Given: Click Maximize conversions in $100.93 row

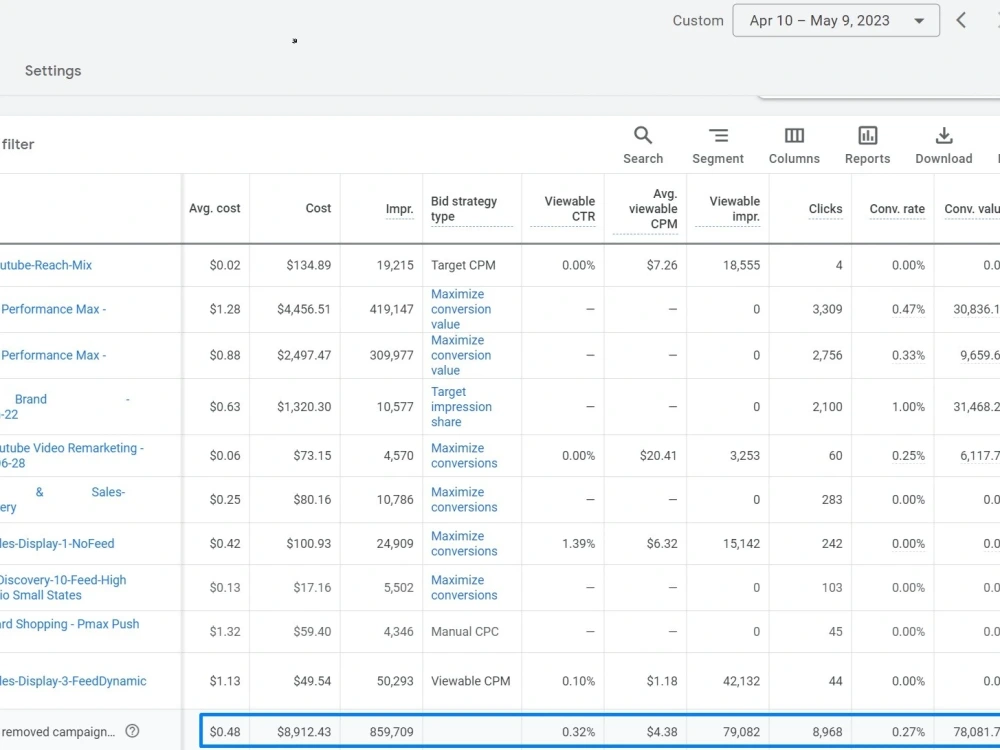Looking at the screenshot, I should [x=464, y=543].
